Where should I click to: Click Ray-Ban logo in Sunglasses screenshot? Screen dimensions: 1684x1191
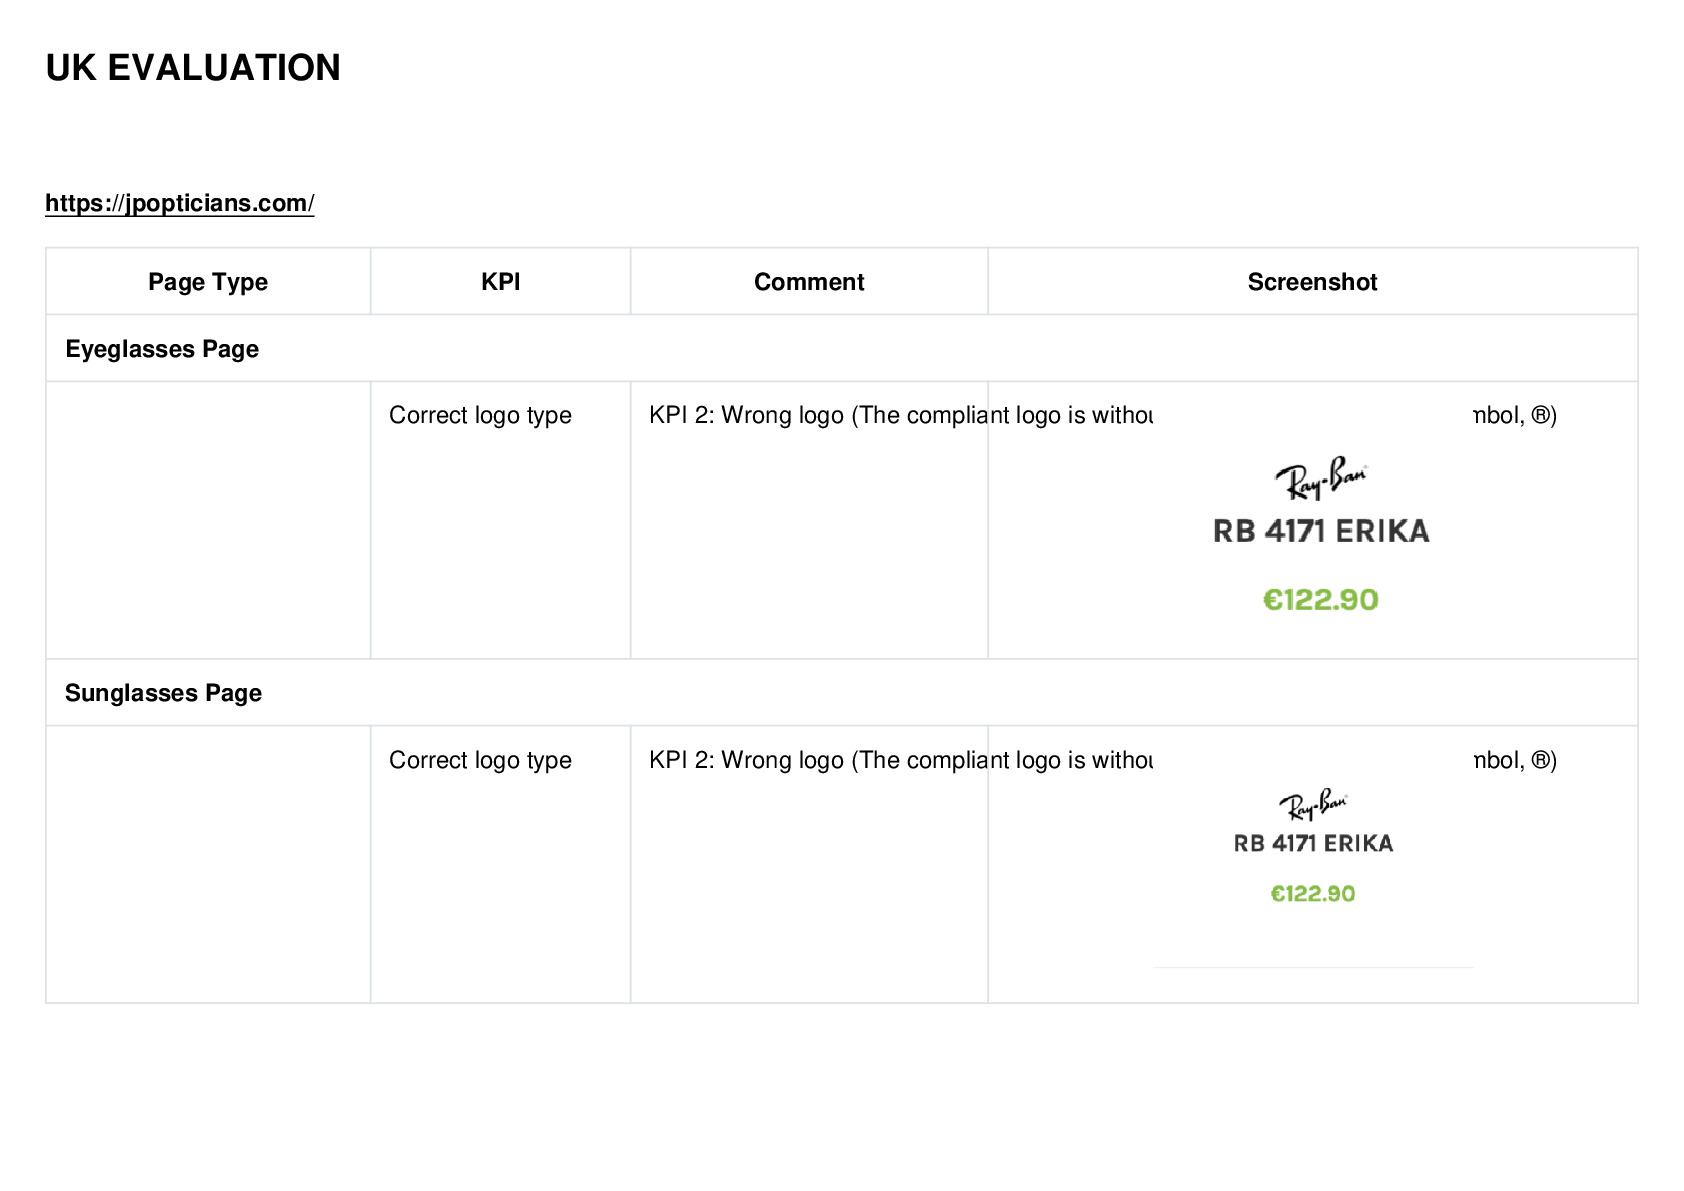(x=1313, y=804)
